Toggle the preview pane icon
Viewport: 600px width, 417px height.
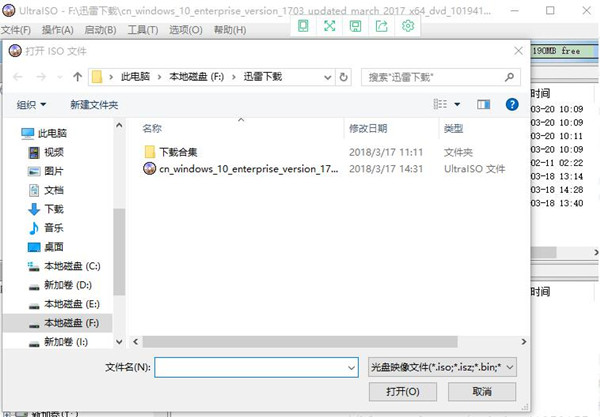483,104
